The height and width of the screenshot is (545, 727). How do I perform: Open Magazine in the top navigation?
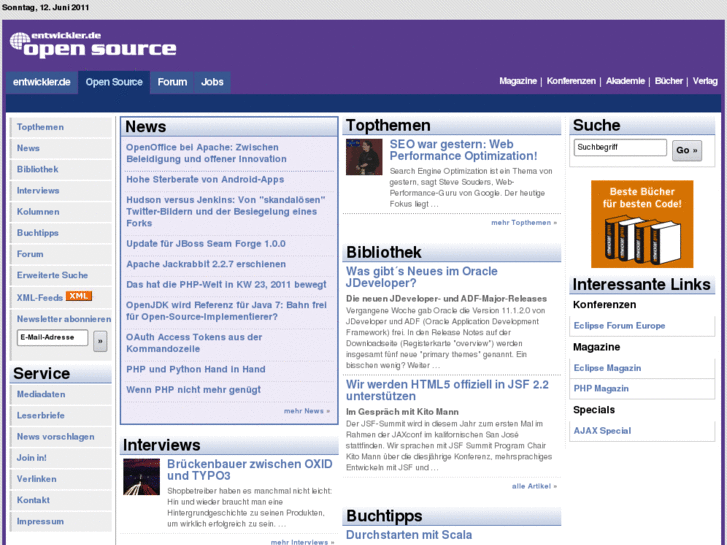click(x=518, y=81)
